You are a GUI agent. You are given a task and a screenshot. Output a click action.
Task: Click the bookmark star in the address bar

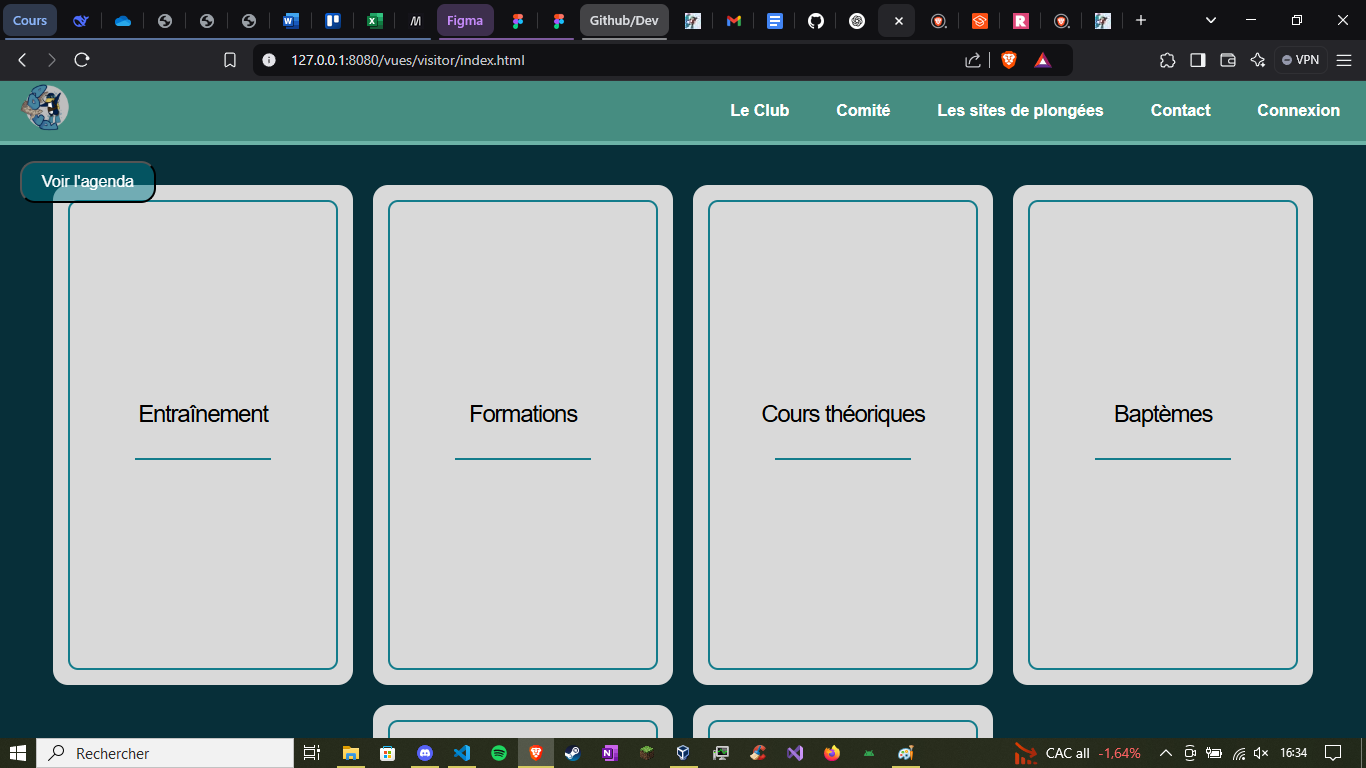[230, 59]
